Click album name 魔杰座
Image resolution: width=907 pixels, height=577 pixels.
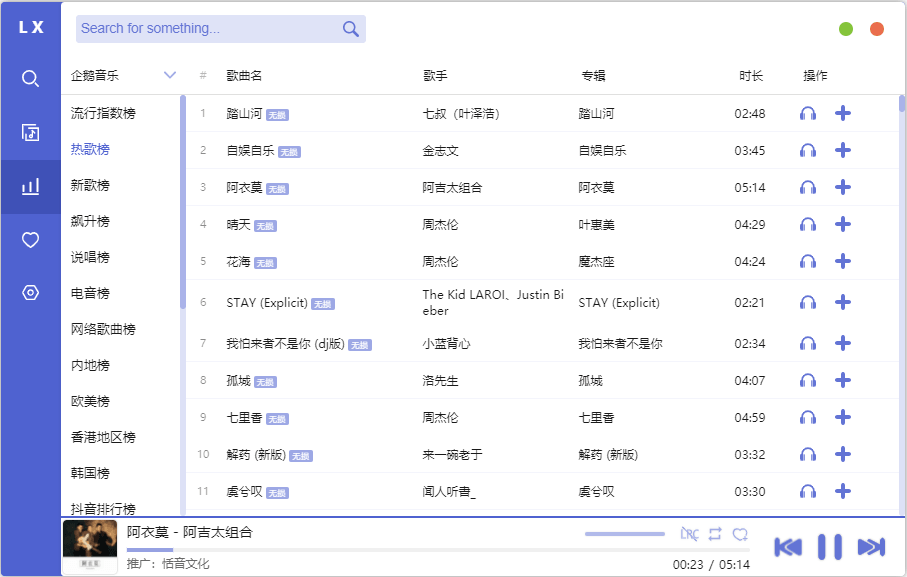596,261
